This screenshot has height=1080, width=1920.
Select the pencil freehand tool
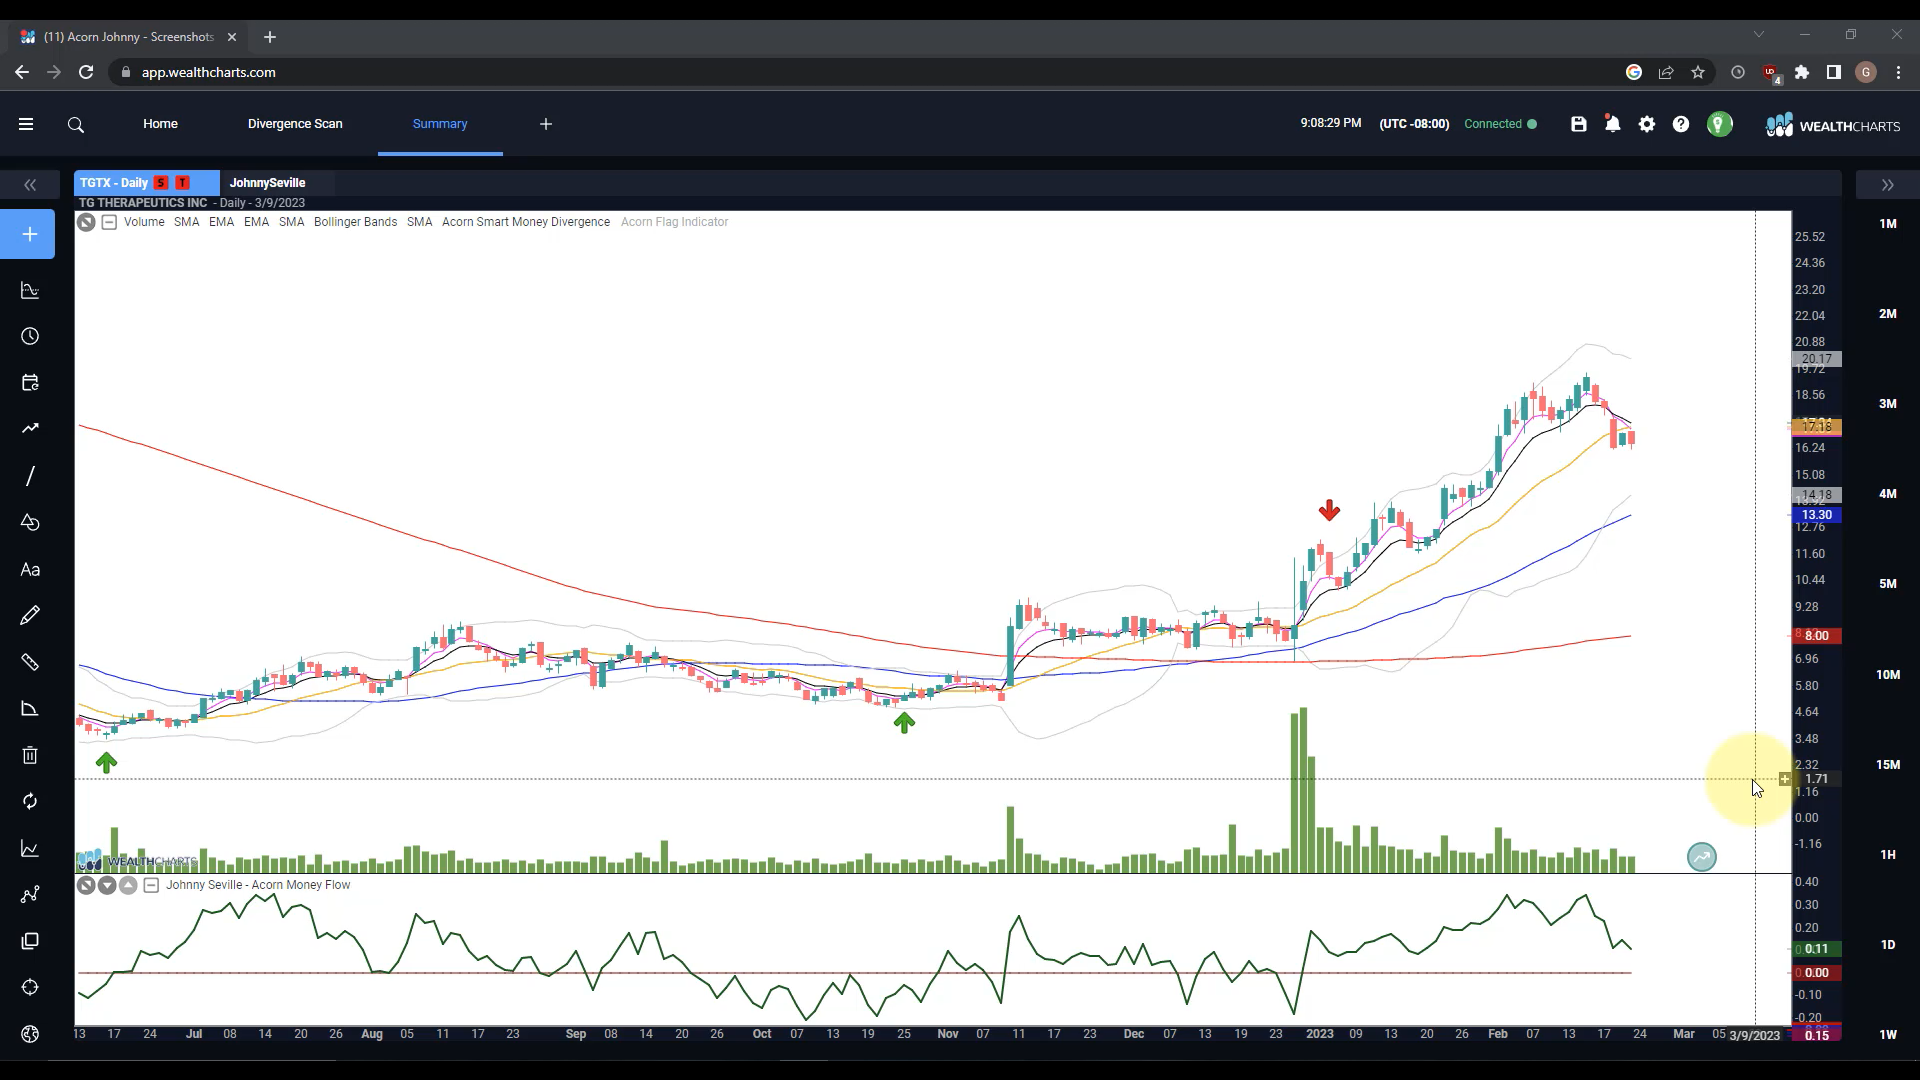coord(30,615)
